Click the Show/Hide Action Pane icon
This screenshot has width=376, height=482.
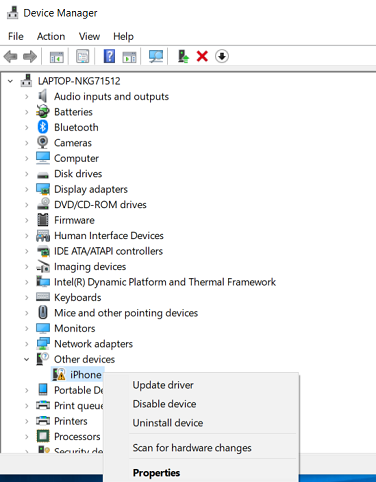[129, 56]
